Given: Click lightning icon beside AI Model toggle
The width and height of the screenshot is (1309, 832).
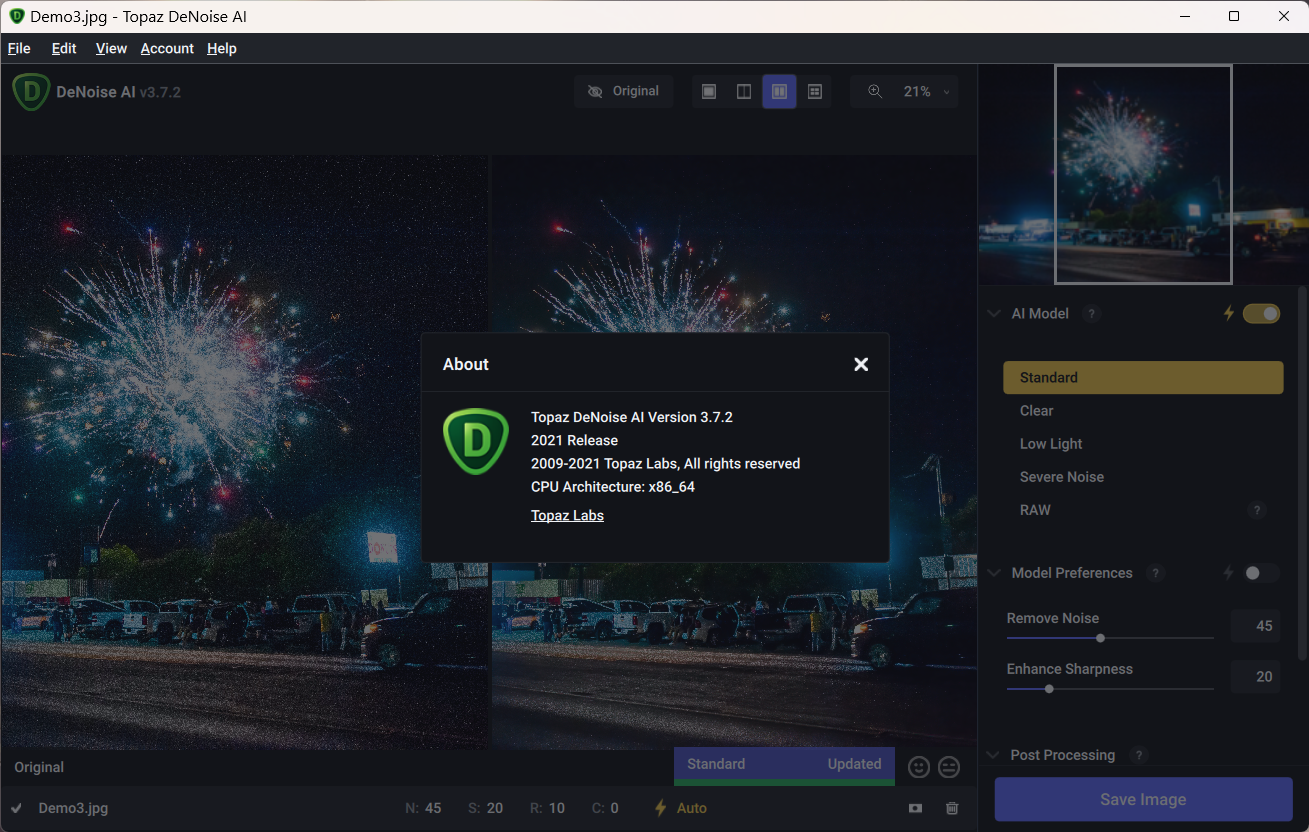Looking at the screenshot, I should 1229,314.
